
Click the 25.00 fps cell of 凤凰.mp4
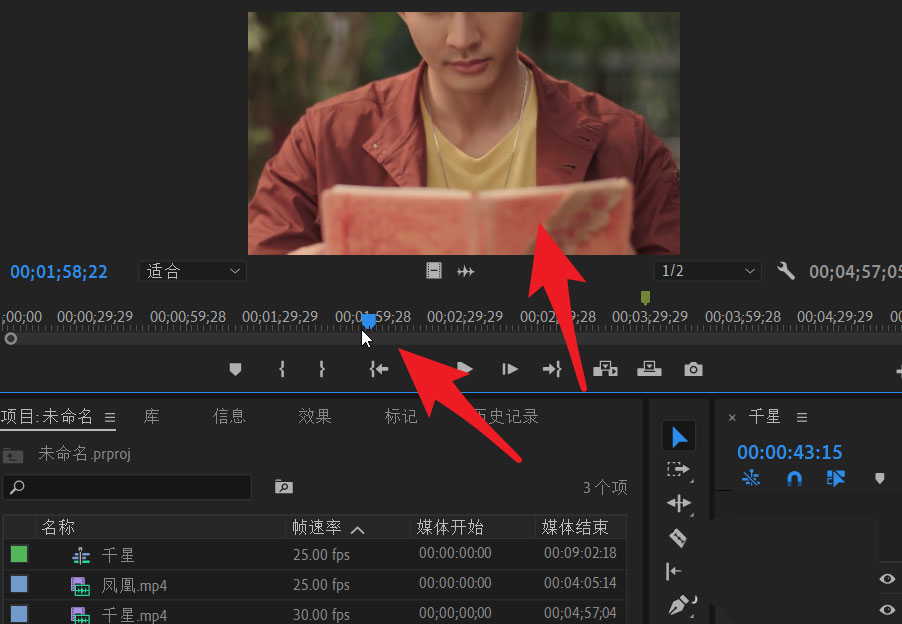pyautogui.click(x=321, y=585)
